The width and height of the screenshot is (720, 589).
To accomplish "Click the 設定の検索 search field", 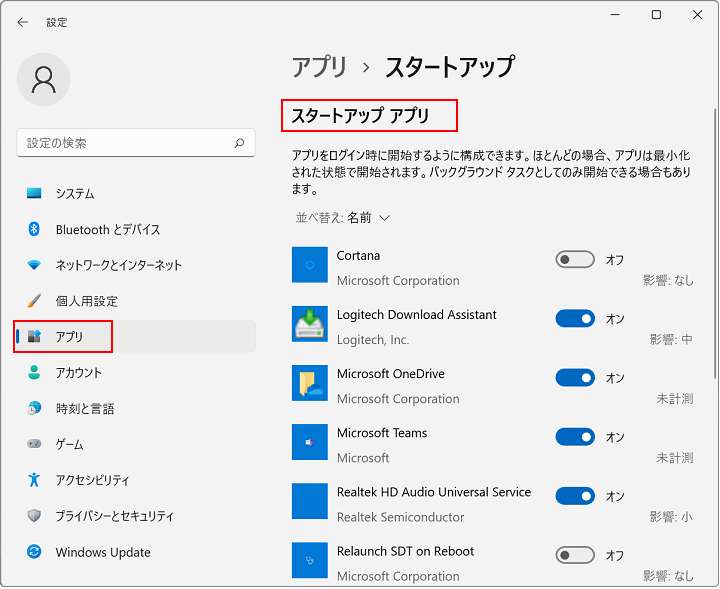I will 125,143.
